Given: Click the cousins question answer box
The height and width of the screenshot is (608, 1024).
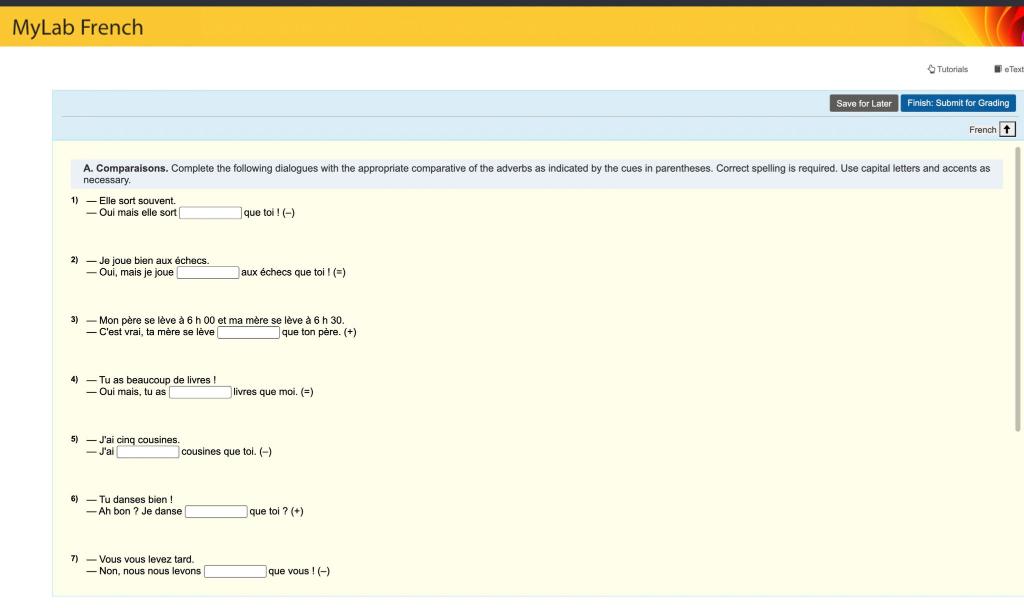Looking at the screenshot, I should click(146, 451).
